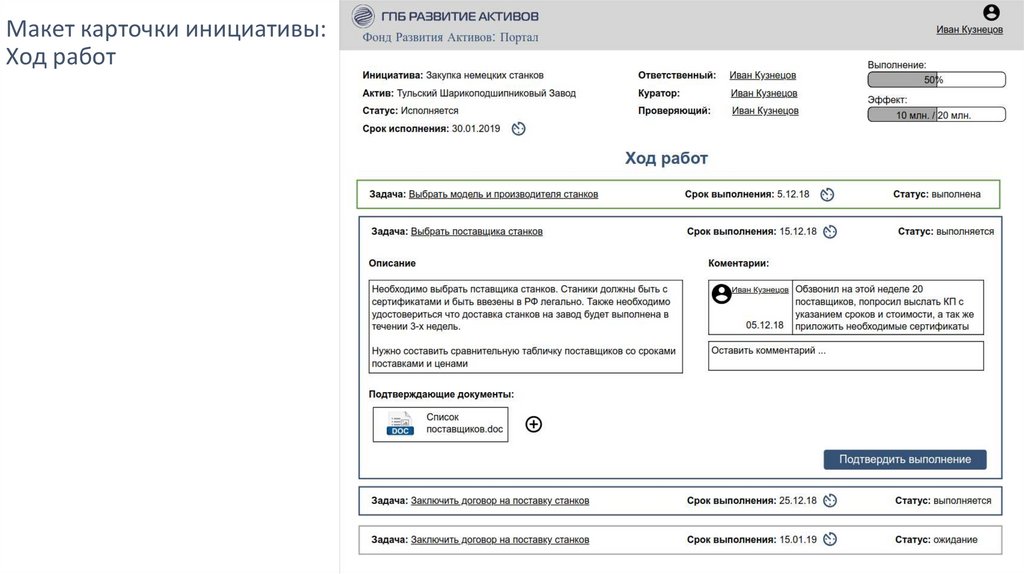Click status text выполнена
The width and height of the screenshot is (1024, 574).
tap(955, 195)
